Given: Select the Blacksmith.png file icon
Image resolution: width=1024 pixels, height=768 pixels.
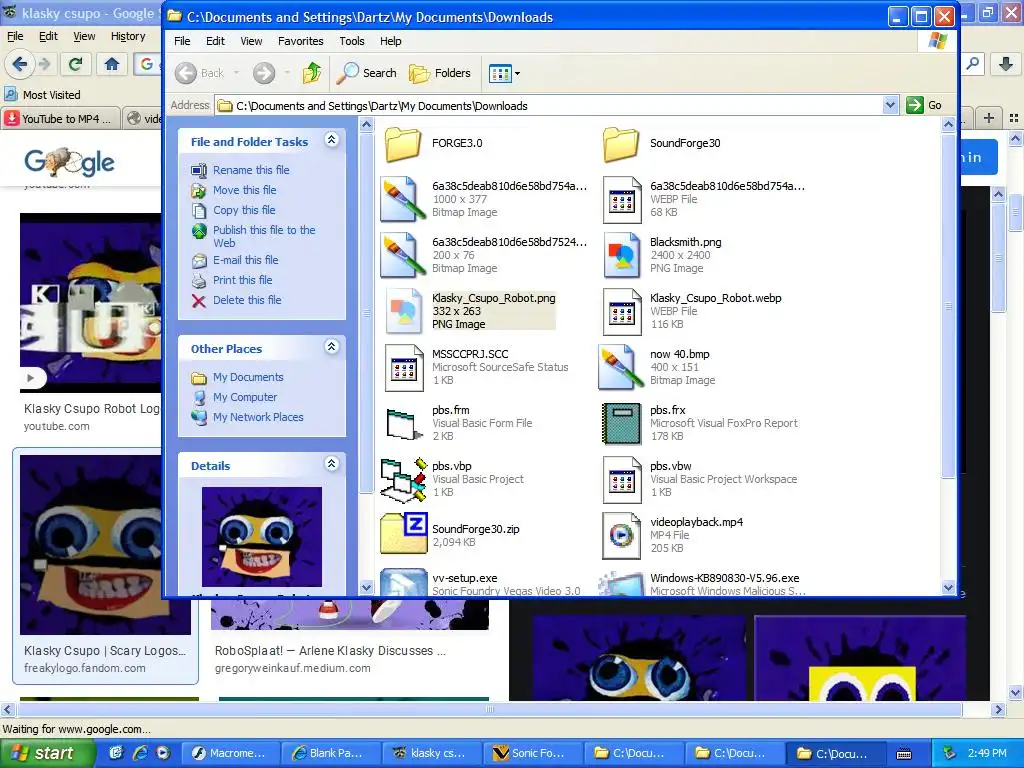Looking at the screenshot, I should 621,255.
